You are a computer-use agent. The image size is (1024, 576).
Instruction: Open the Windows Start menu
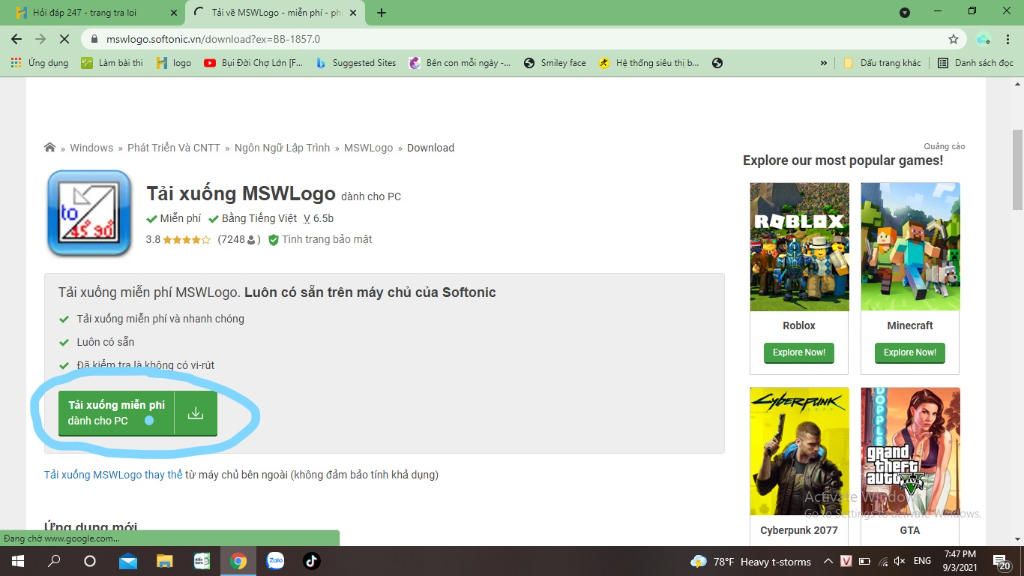click(18, 561)
